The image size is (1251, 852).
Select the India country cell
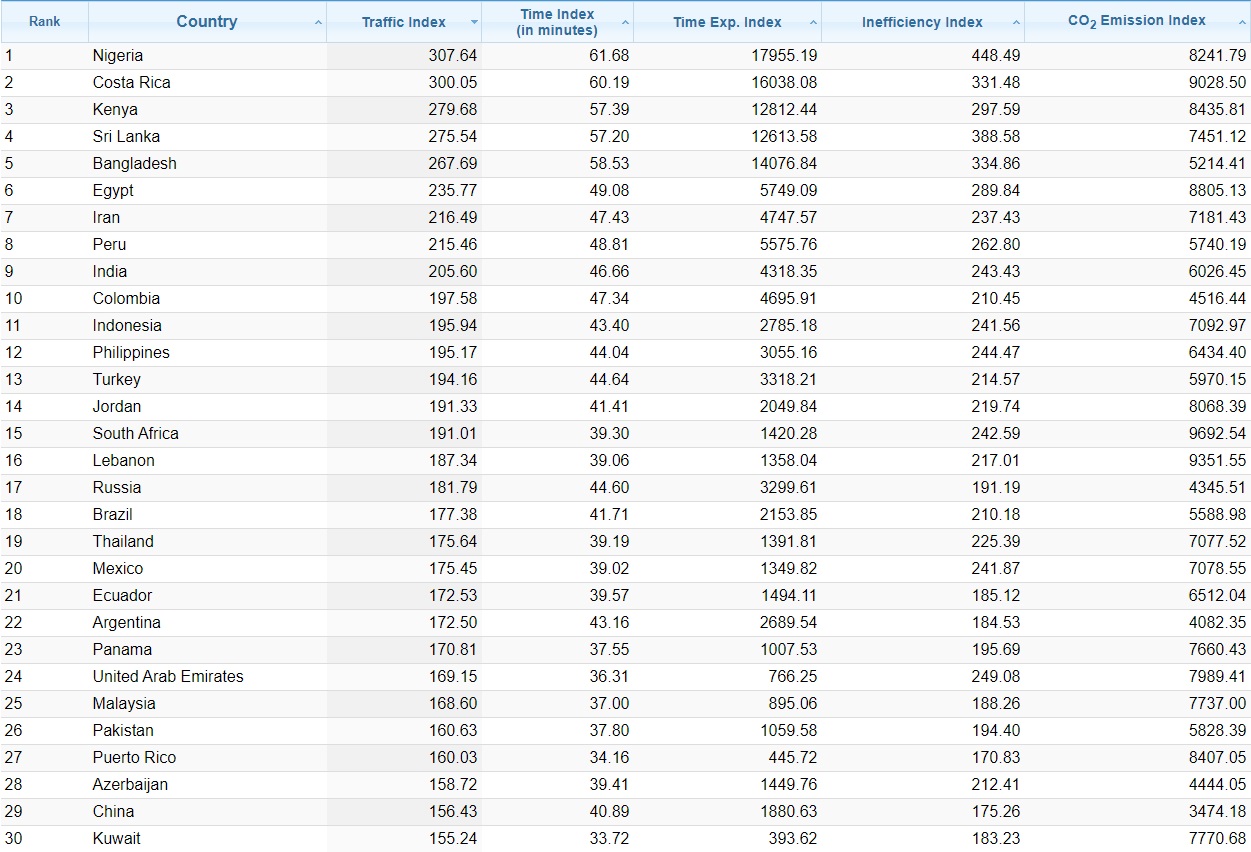[x=207, y=272]
